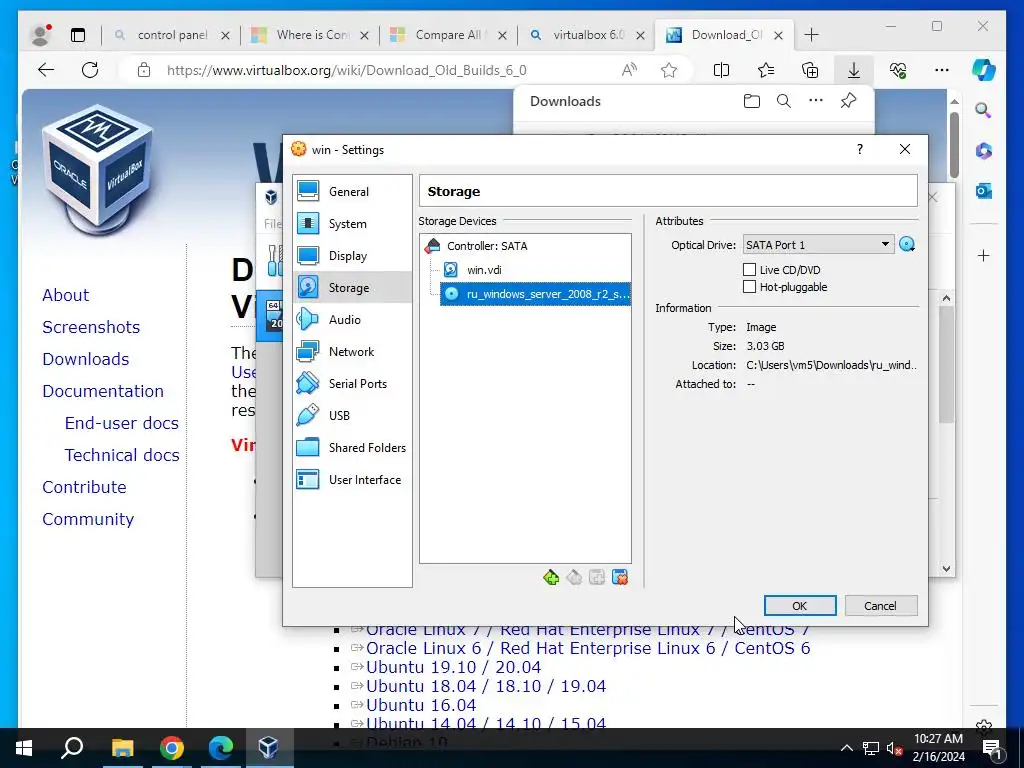
Task: Click the help question mark in Settings title bar
Action: [x=859, y=150]
